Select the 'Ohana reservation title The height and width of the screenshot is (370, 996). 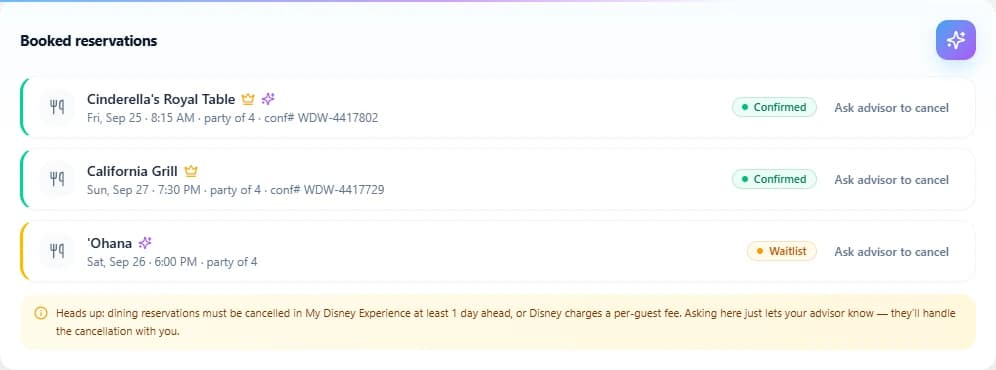coord(109,243)
